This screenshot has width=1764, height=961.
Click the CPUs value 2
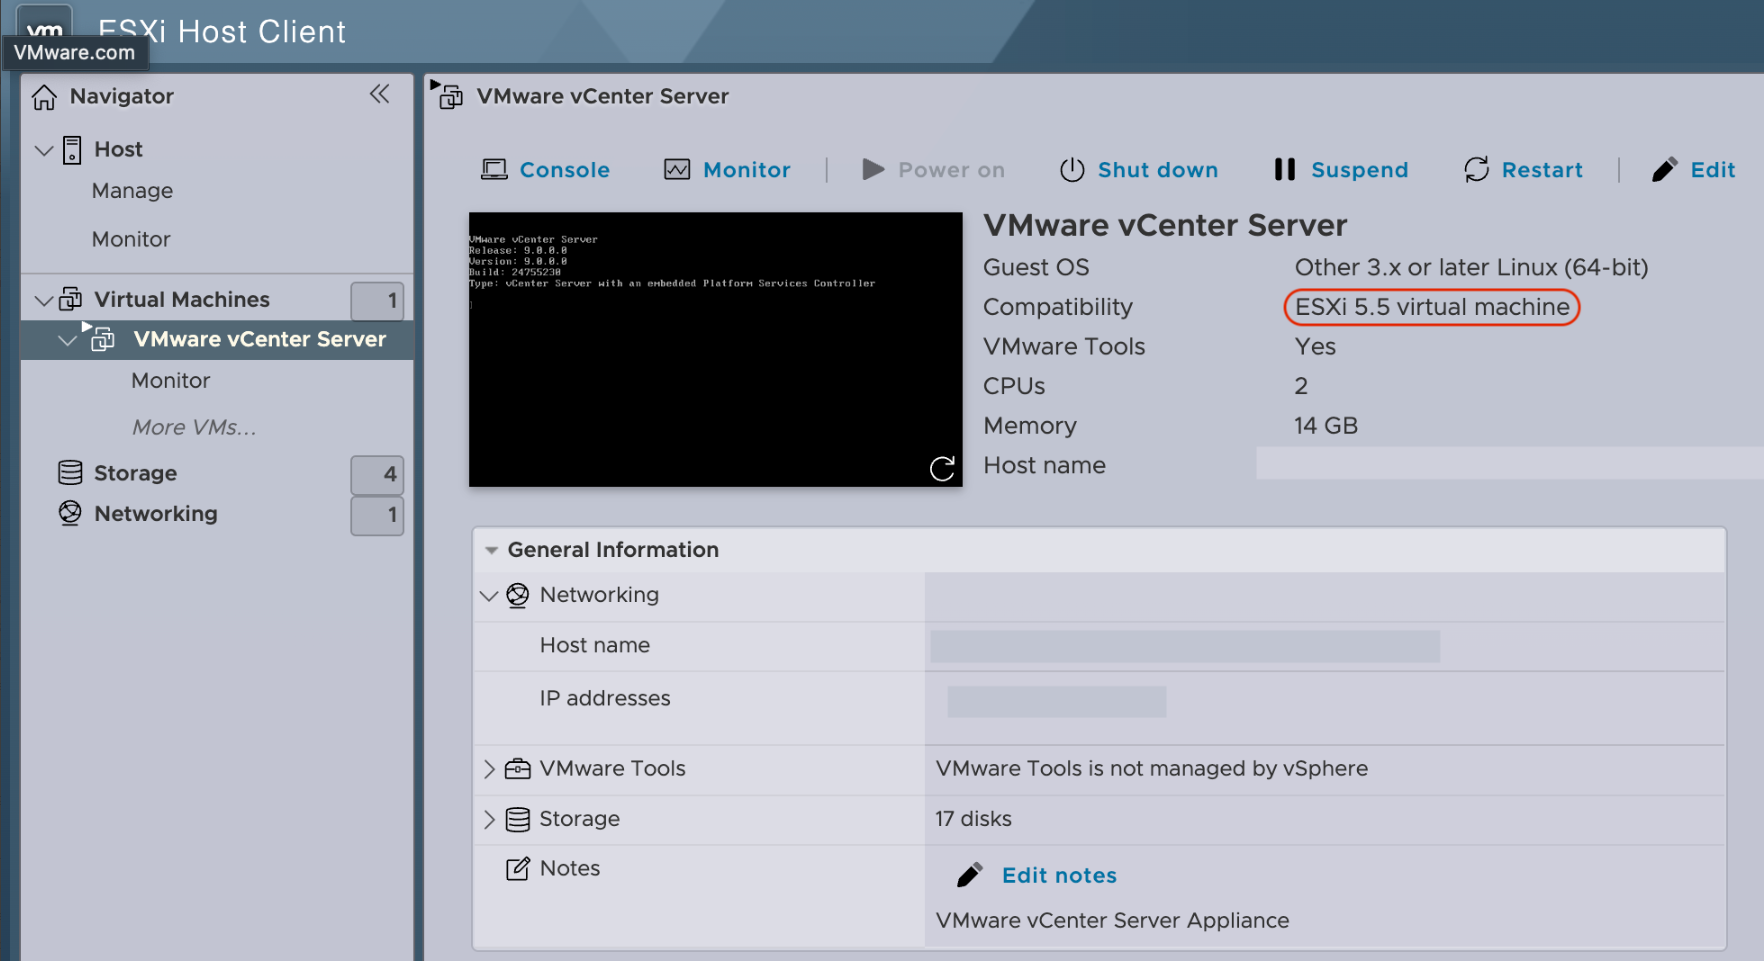pyautogui.click(x=1301, y=386)
